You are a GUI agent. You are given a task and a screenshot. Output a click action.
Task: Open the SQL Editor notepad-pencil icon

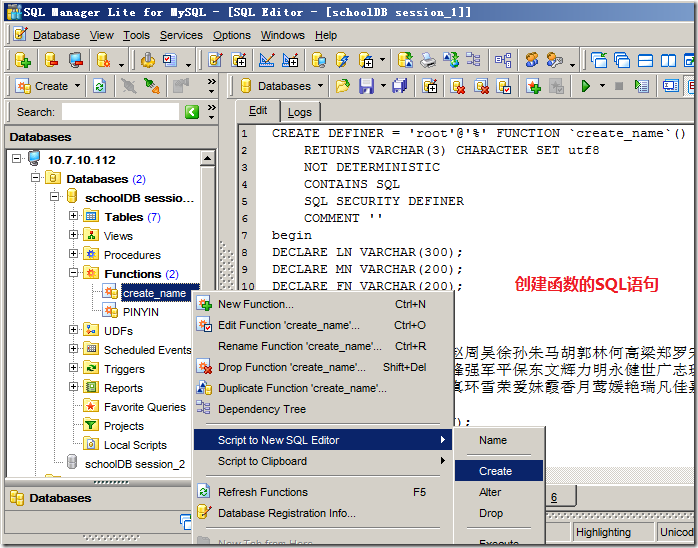tap(215, 60)
